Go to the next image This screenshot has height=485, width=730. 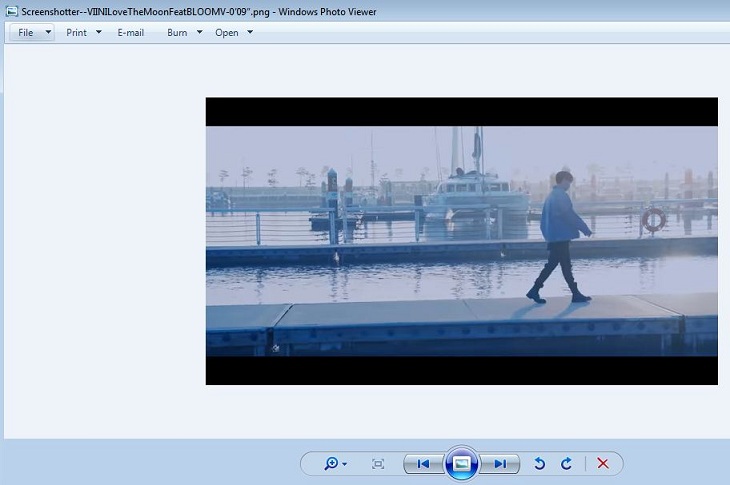click(500, 464)
